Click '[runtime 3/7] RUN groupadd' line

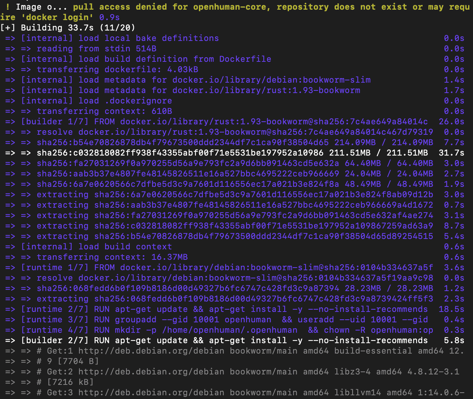[x=235, y=319]
